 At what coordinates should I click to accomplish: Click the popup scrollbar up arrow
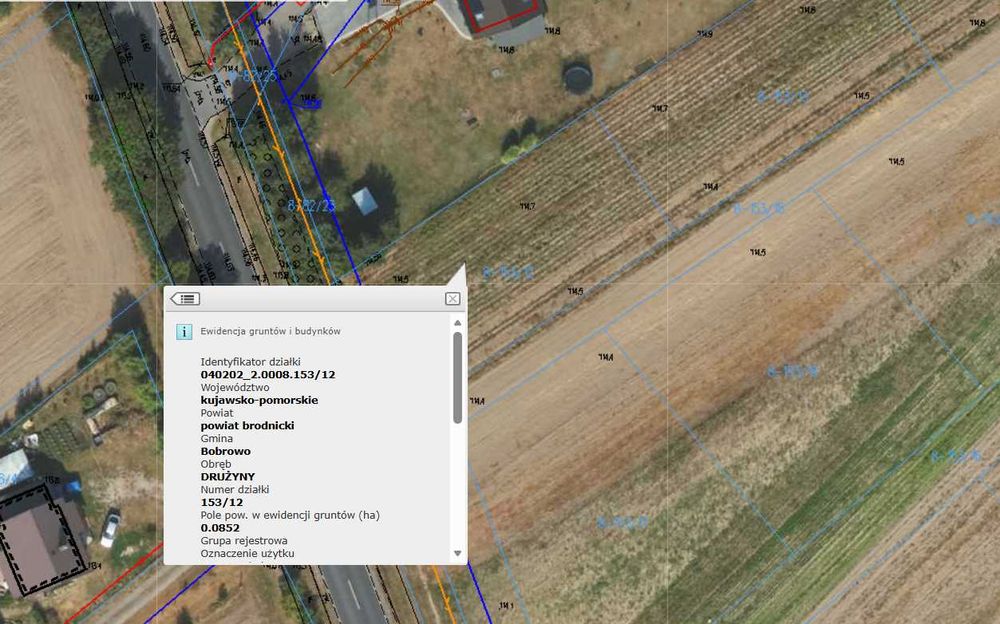457,323
